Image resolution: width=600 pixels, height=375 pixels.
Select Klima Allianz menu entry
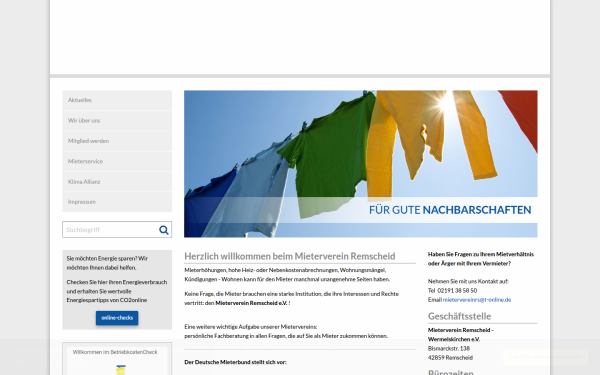click(x=117, y=182)
